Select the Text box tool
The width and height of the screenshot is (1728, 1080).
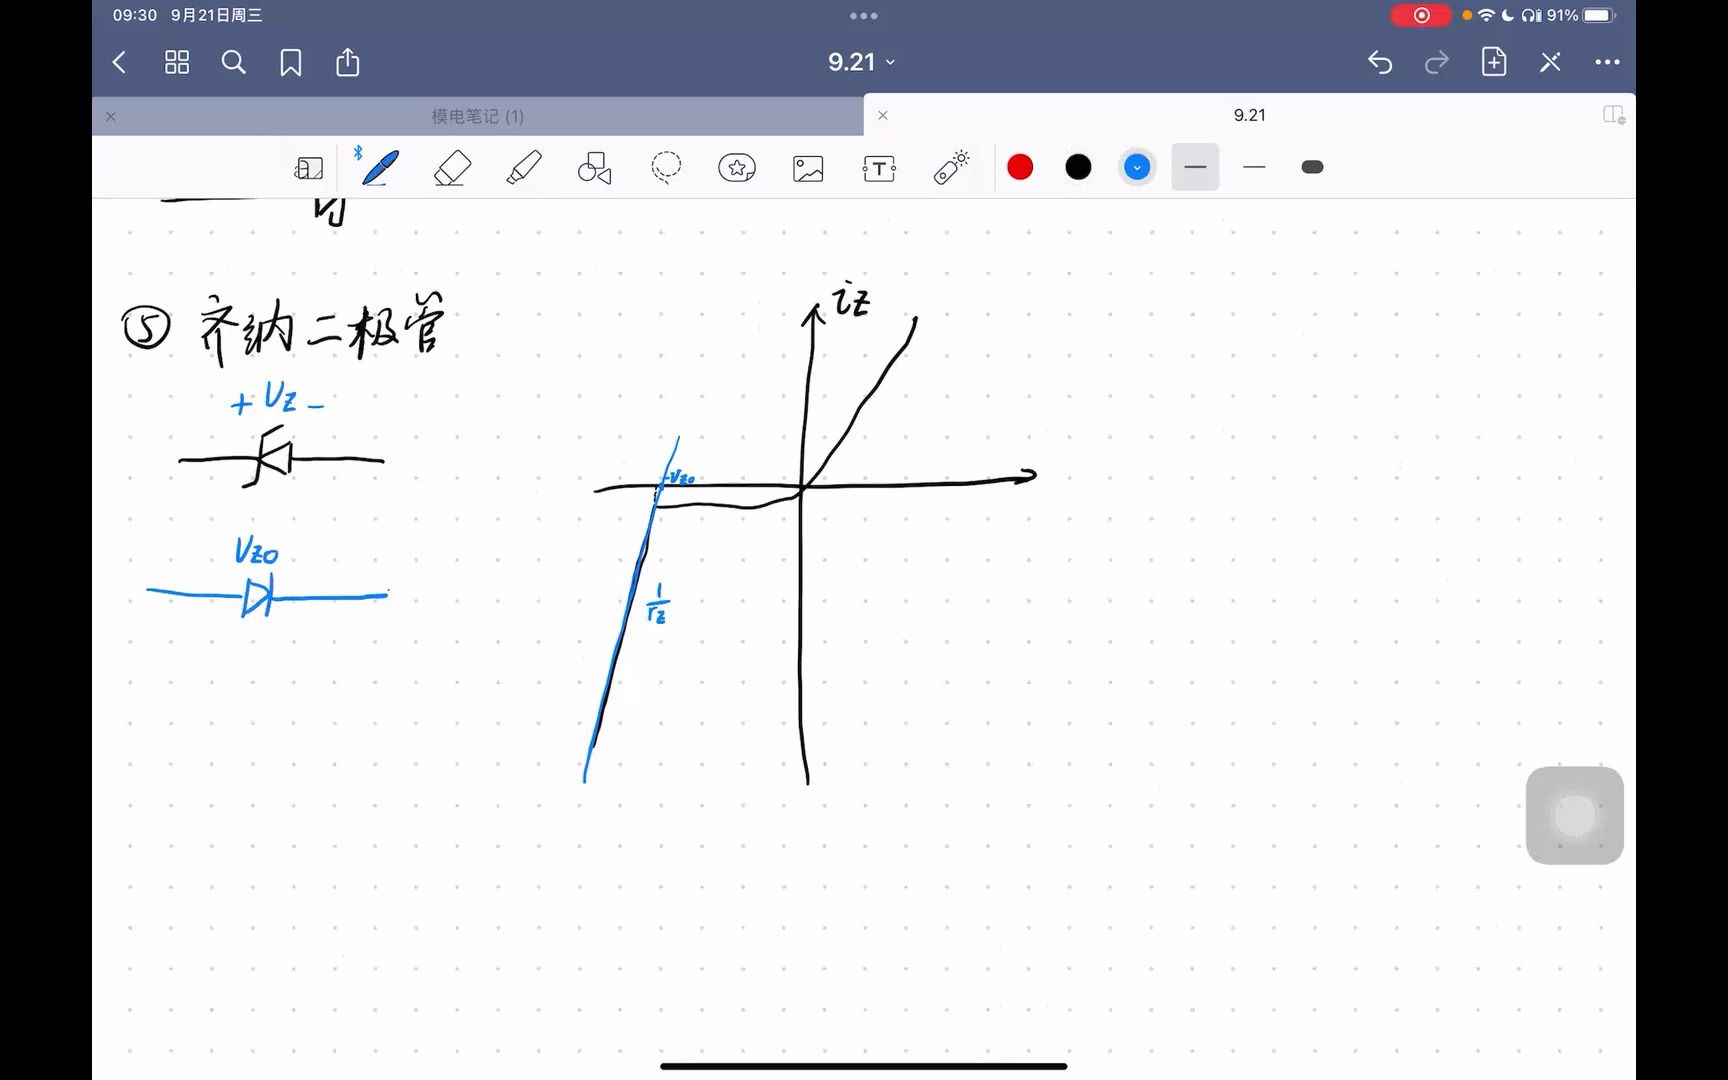click(x=879, y=168)
